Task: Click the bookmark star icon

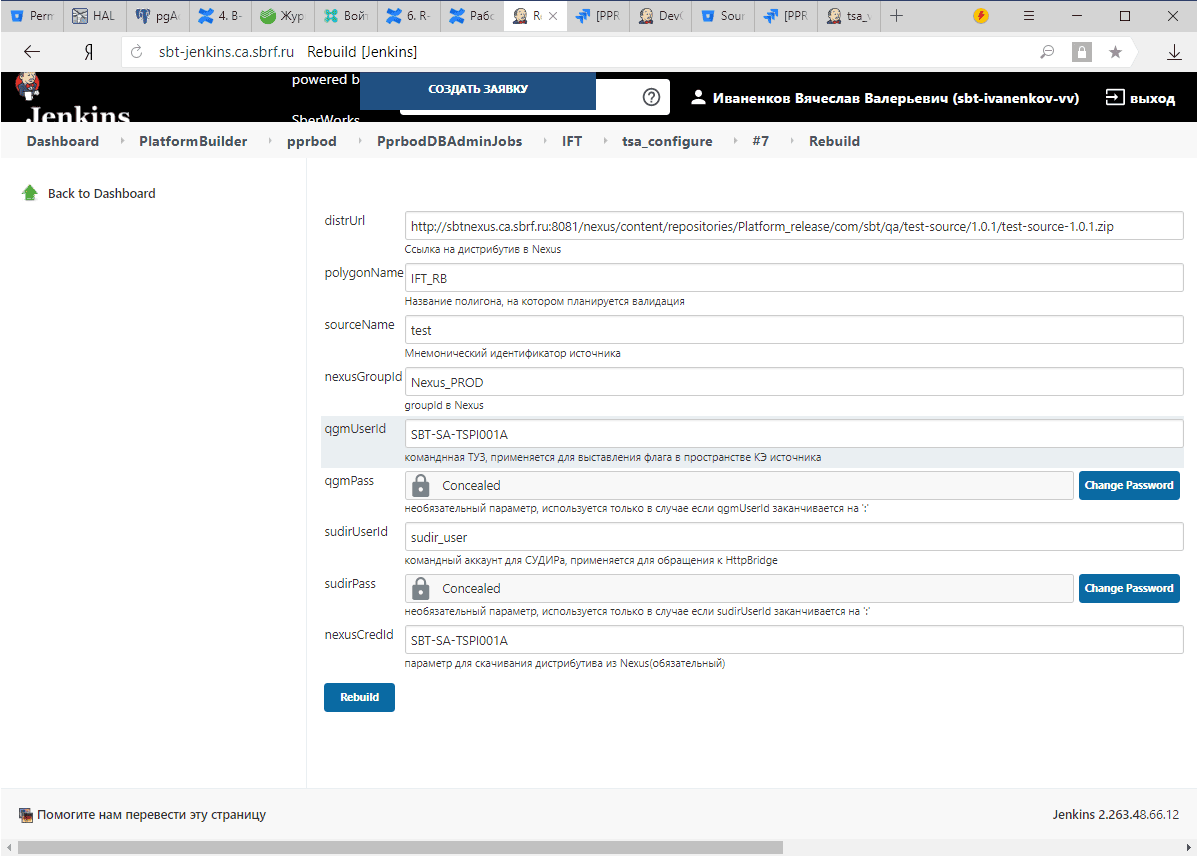Action: pyautogui.click(x=1115, y=52)
